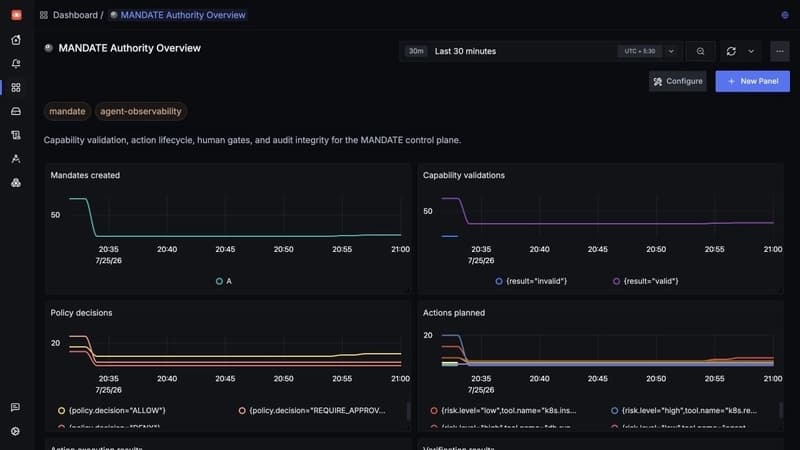Open the Dashboards grid icon in the sidebar

16,88
